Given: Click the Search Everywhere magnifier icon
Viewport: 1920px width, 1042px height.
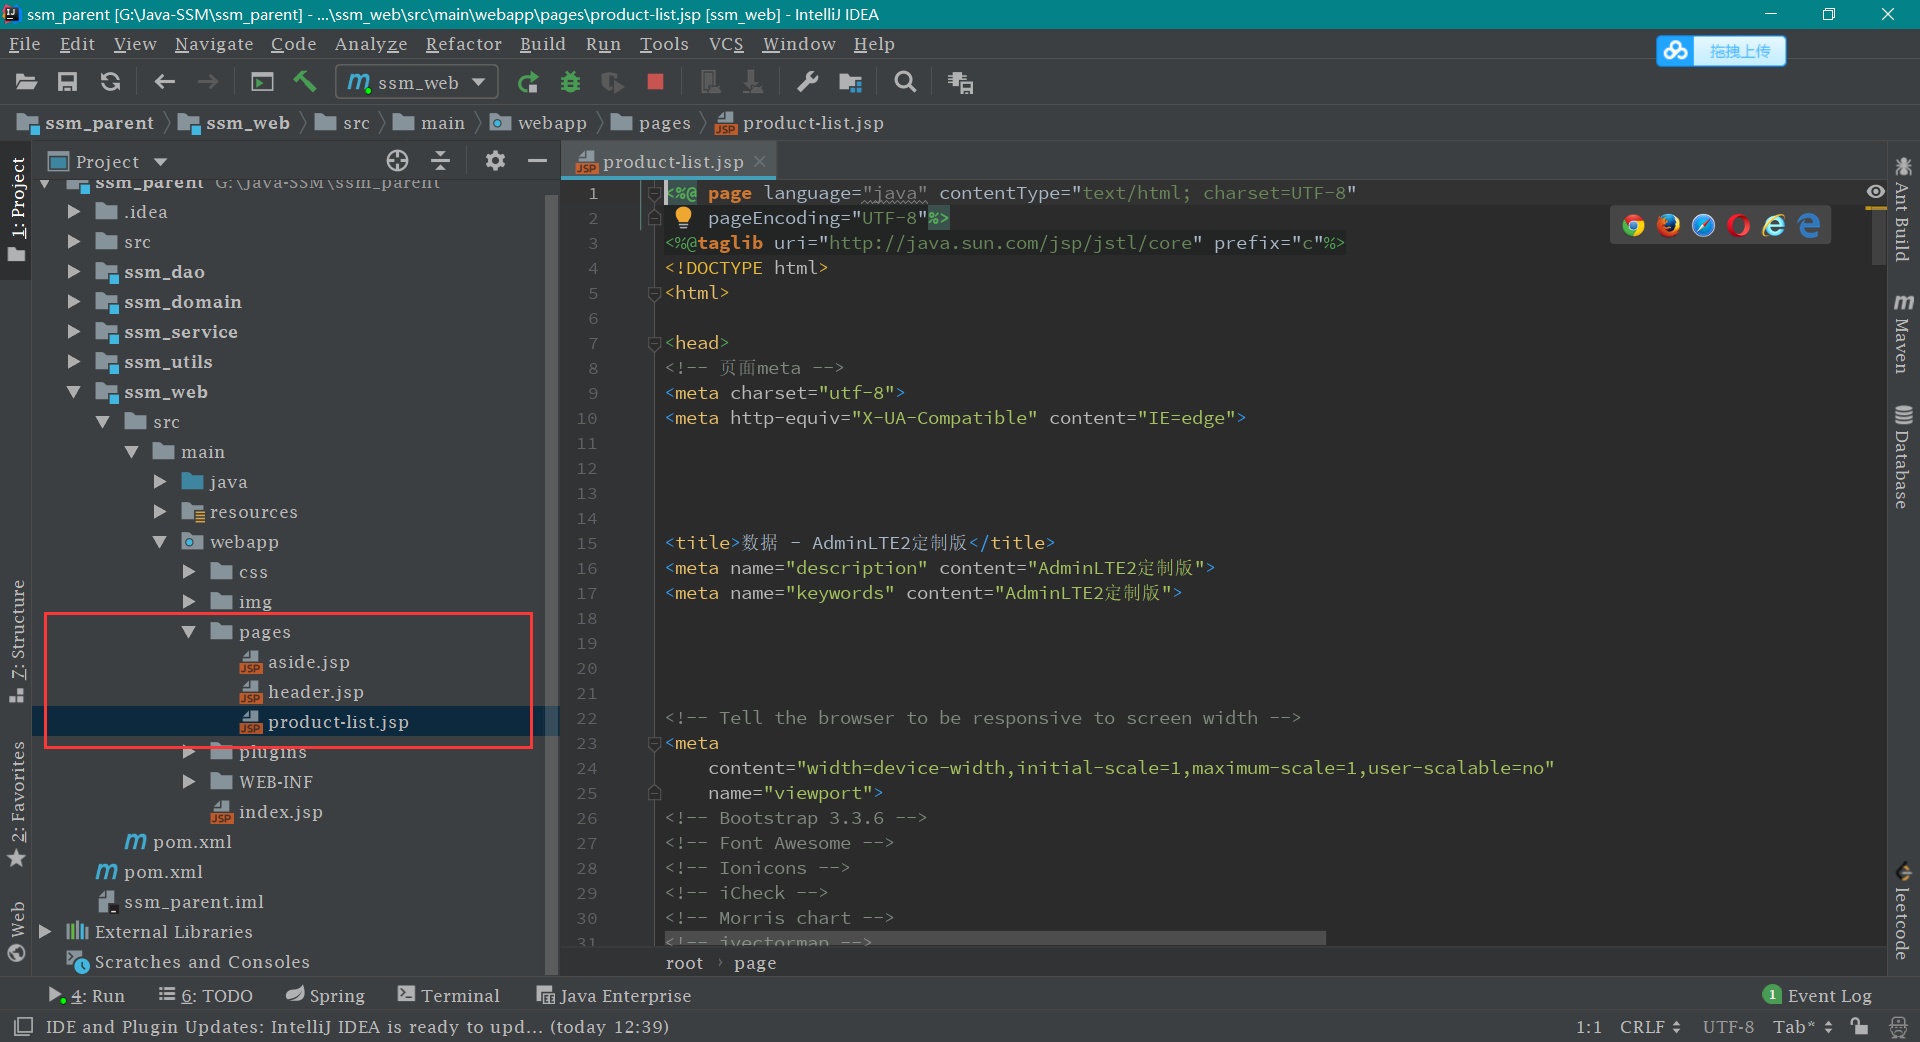Looking at the screenshot, I should [905, 82].
